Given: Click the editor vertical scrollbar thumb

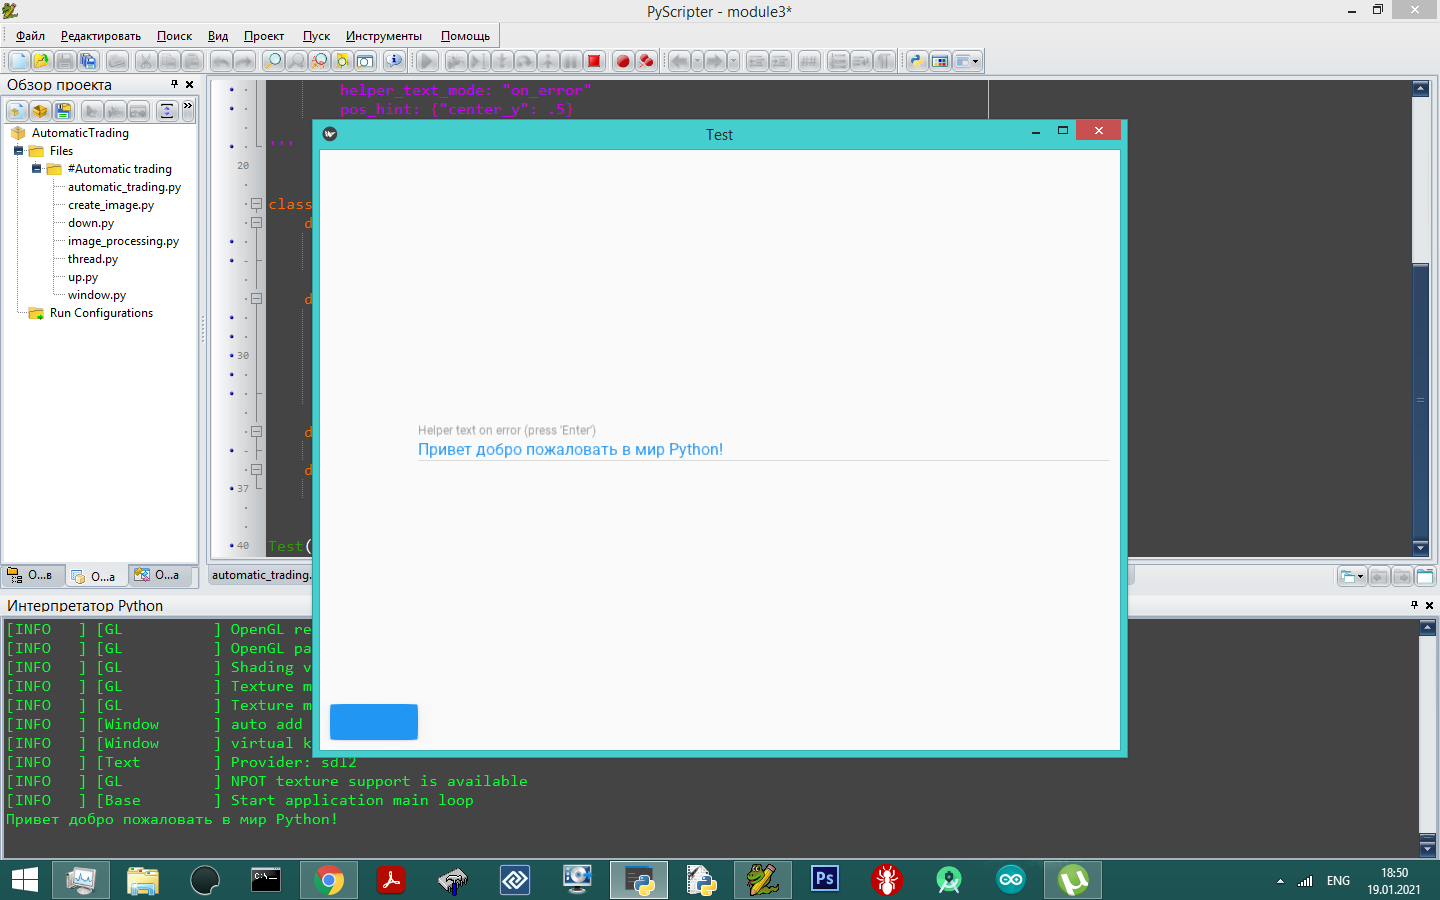Looking at the screenshot, I should pos(1420,400).
